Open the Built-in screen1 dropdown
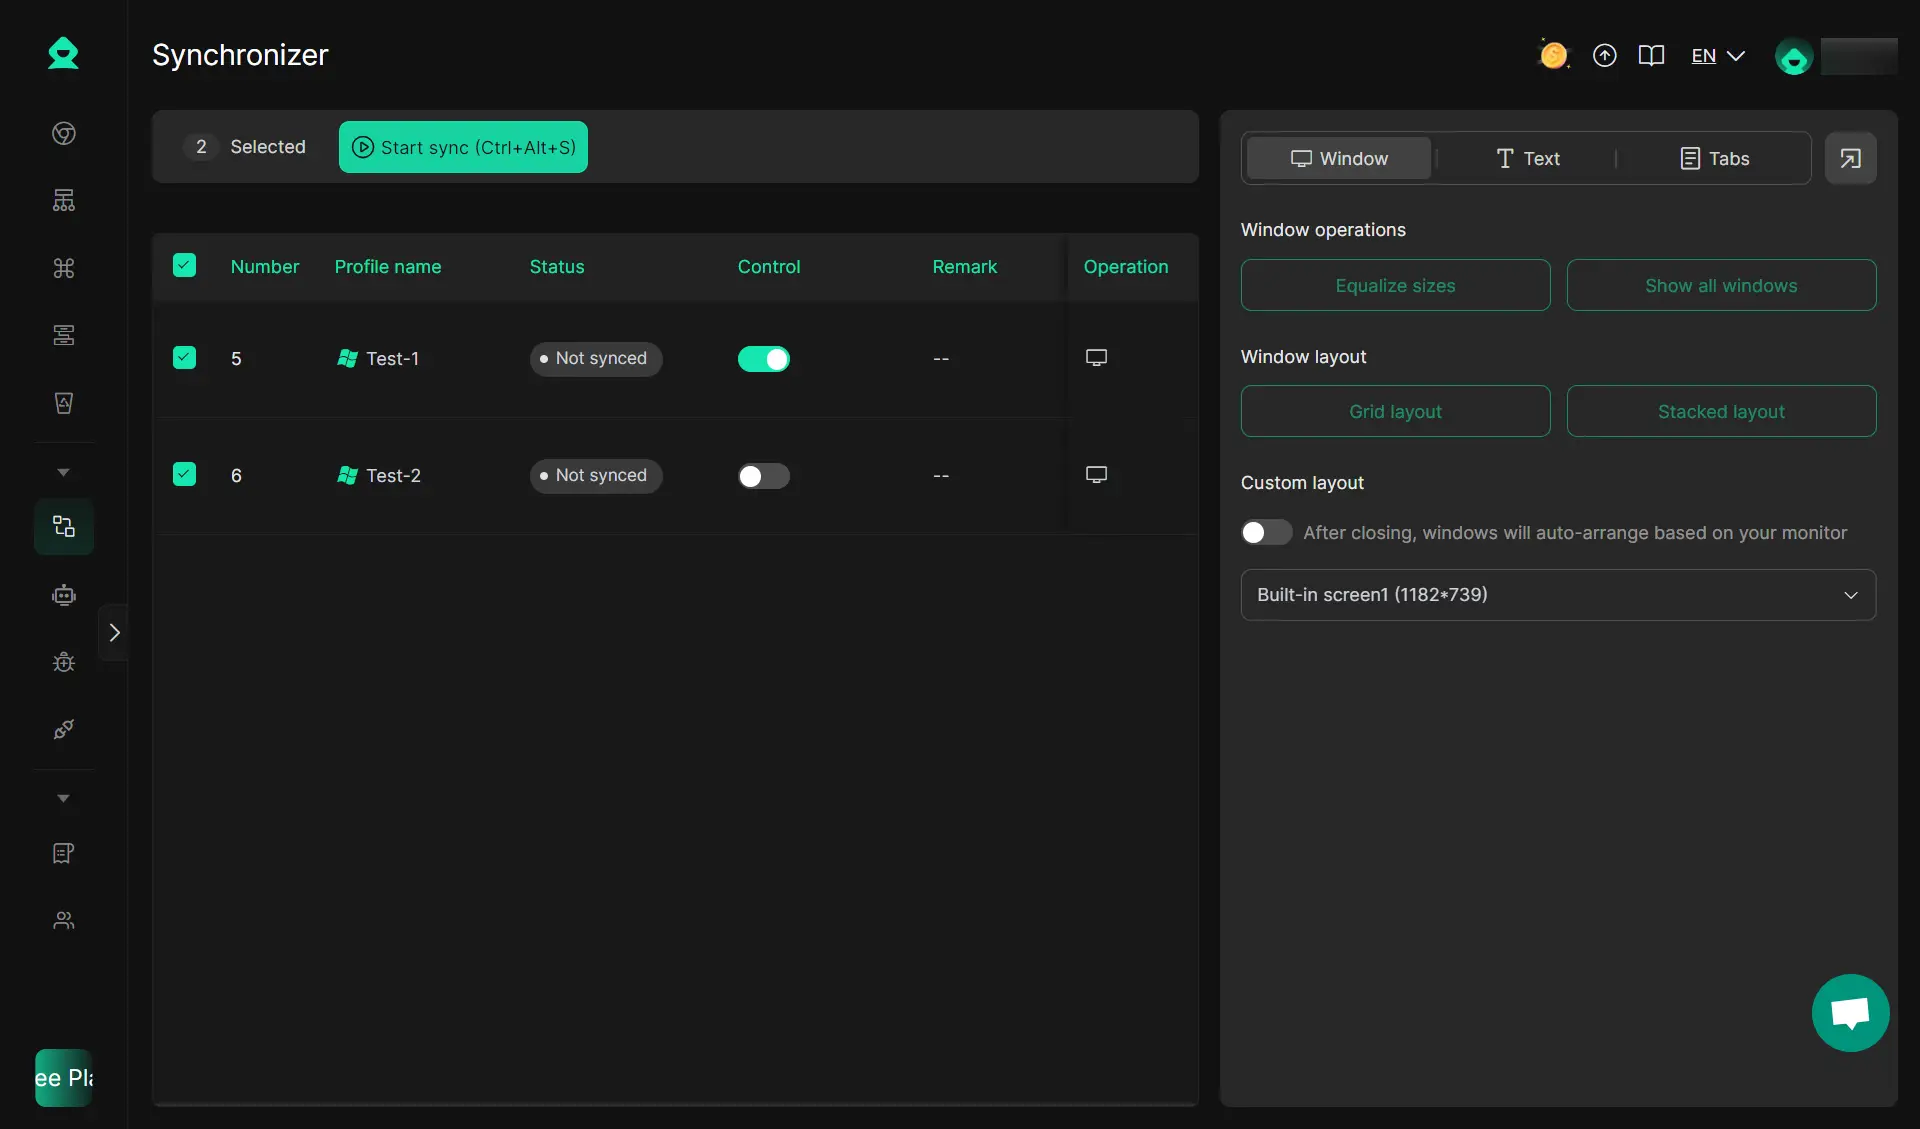Screen dimensions: 1920x1129 1557,595
